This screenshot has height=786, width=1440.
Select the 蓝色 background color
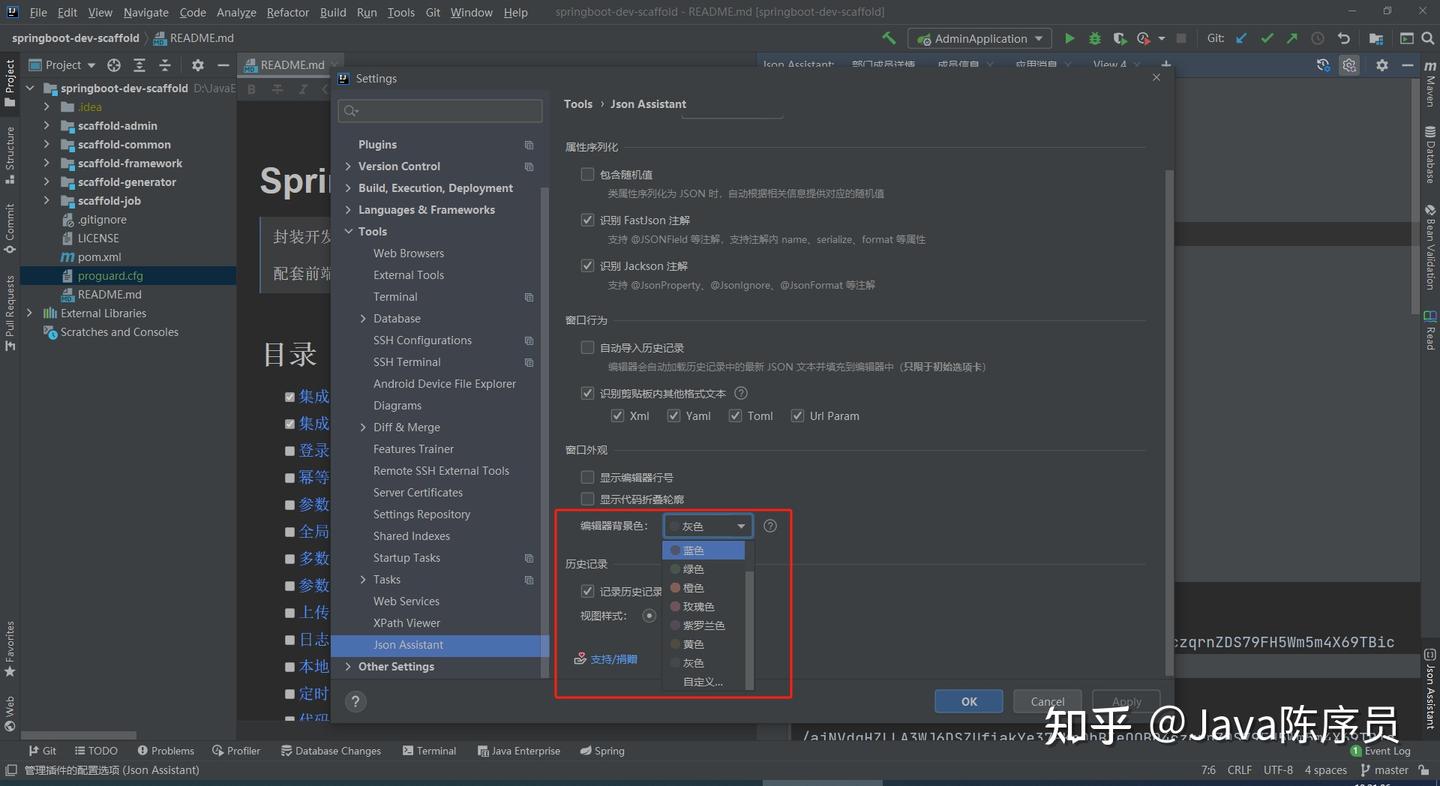click(694, 549)
